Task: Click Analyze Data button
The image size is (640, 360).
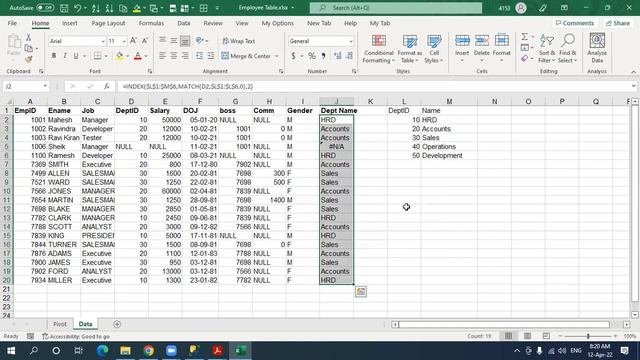Action: click(x=597, y=49)
